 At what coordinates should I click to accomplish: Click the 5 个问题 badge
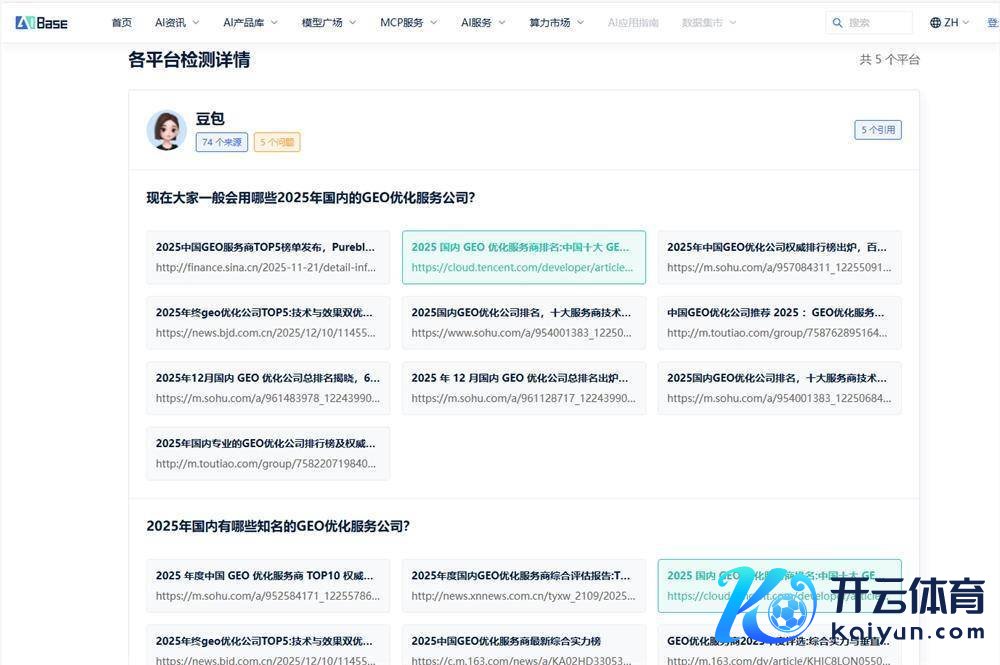pyautogui.click(x=277, y=142)
